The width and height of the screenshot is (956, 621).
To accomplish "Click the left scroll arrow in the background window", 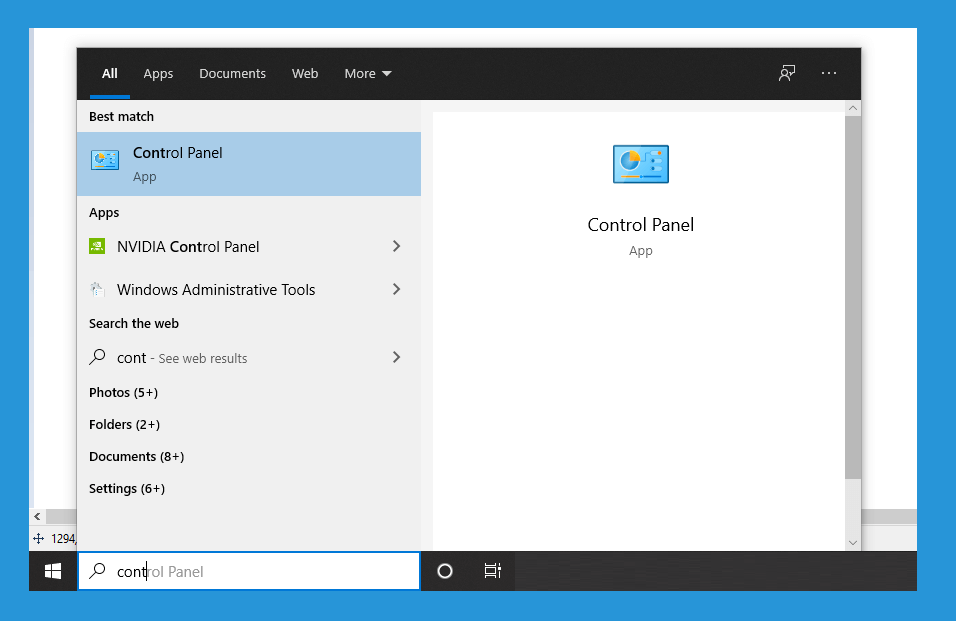I will 37,517.
